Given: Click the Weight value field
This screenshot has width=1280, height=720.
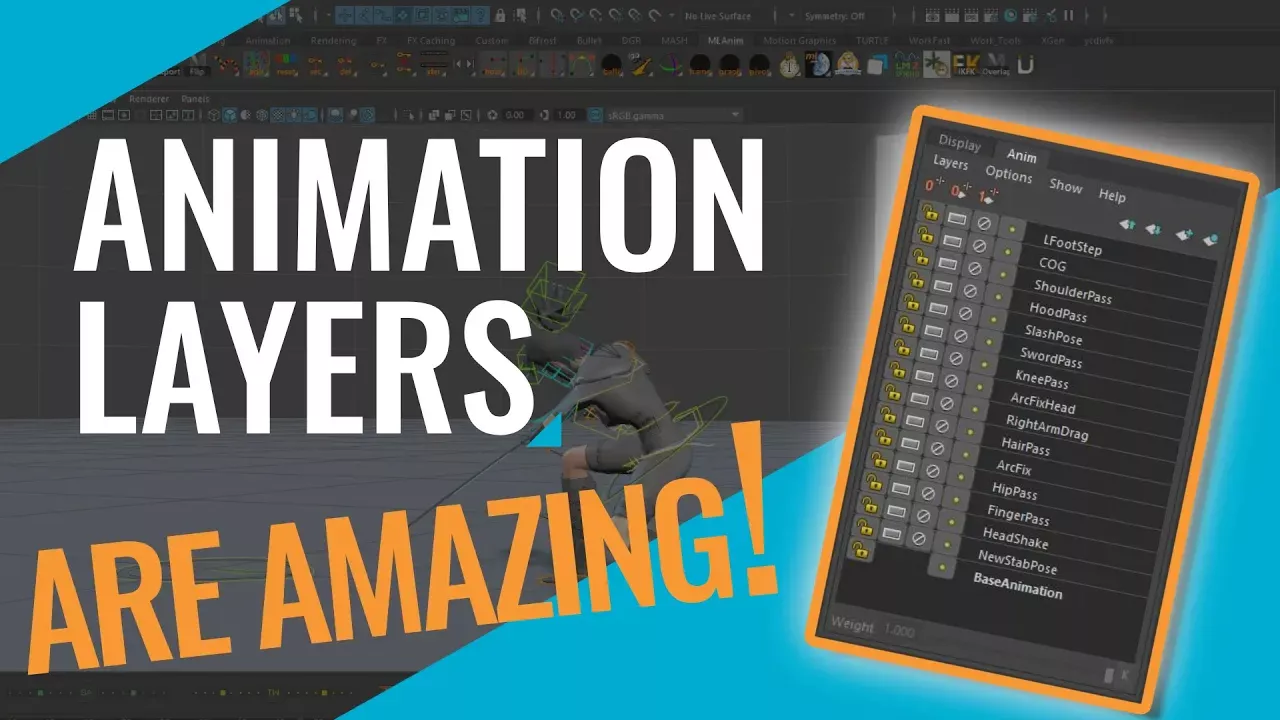Looking at the screenshot, I should [x=898, y=631].
